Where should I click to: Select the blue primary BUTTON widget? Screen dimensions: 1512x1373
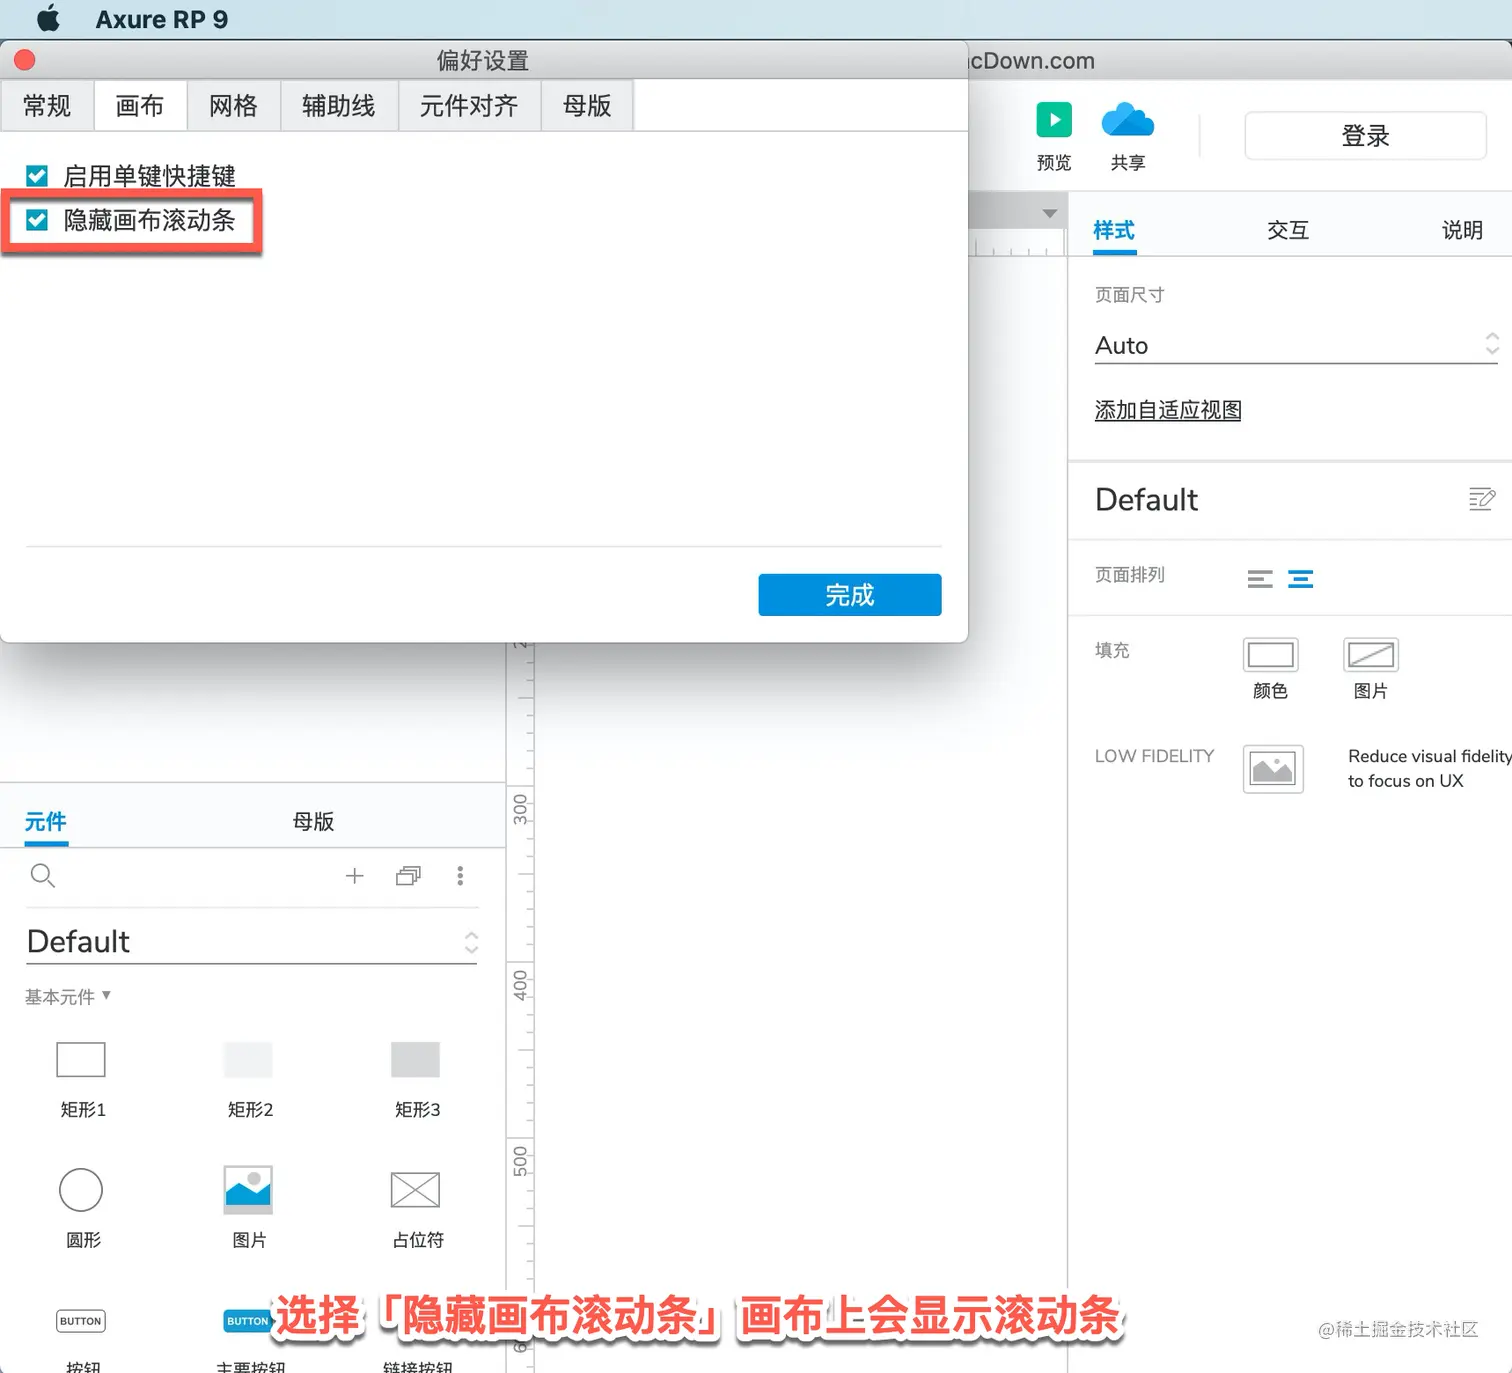coord(248,1321)
